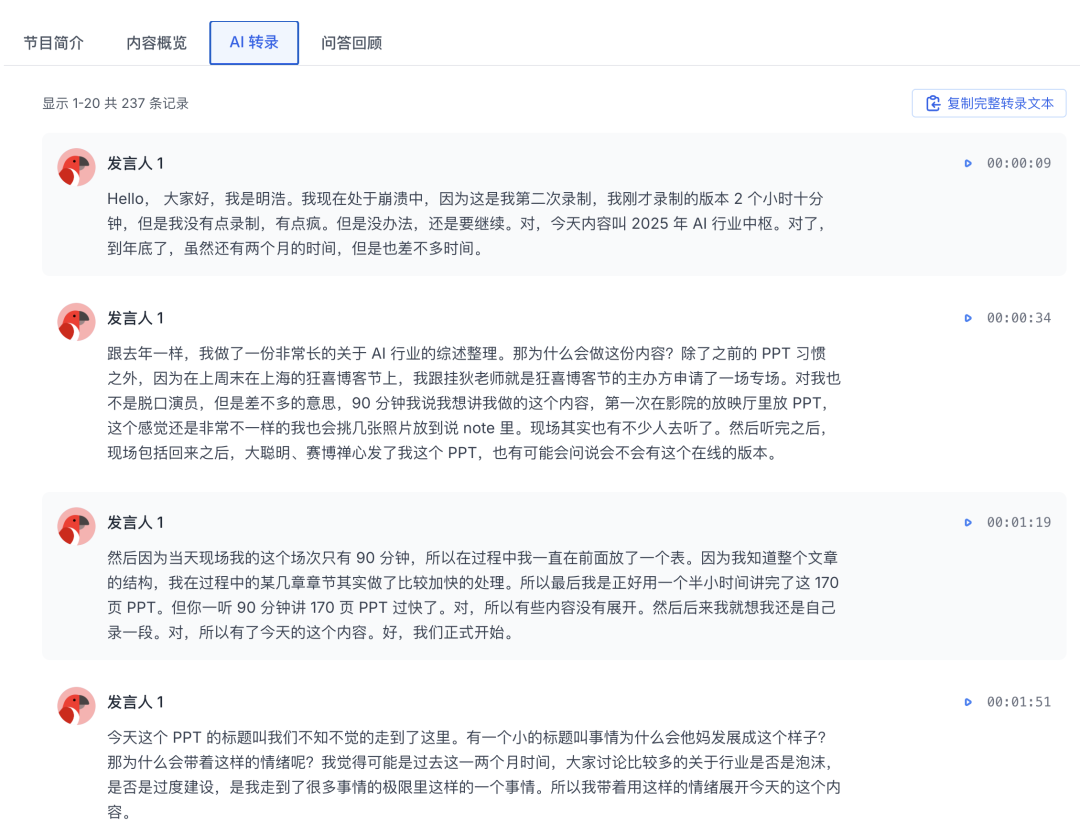
Task: Select the AI 转录 tab
Action: 253,43
